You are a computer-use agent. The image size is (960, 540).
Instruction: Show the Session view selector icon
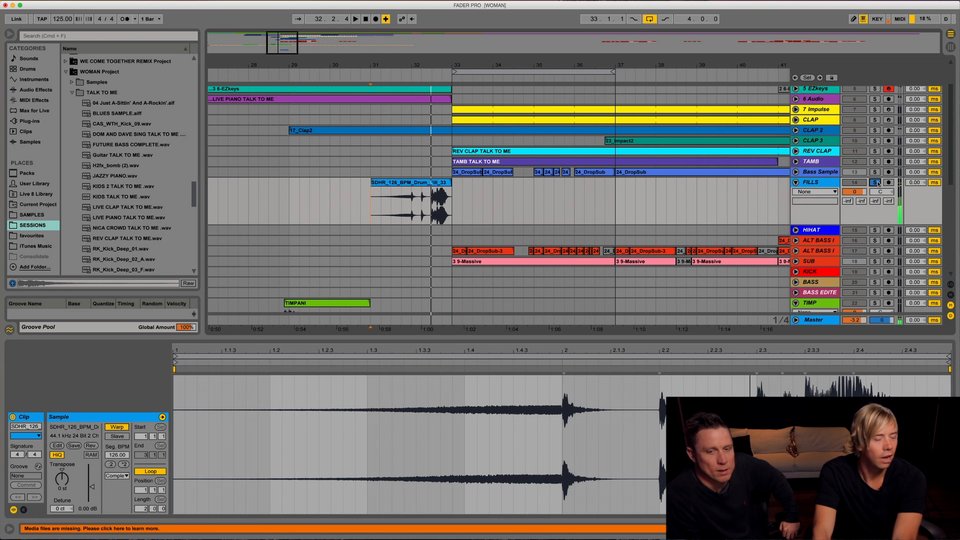pos(950,46)
